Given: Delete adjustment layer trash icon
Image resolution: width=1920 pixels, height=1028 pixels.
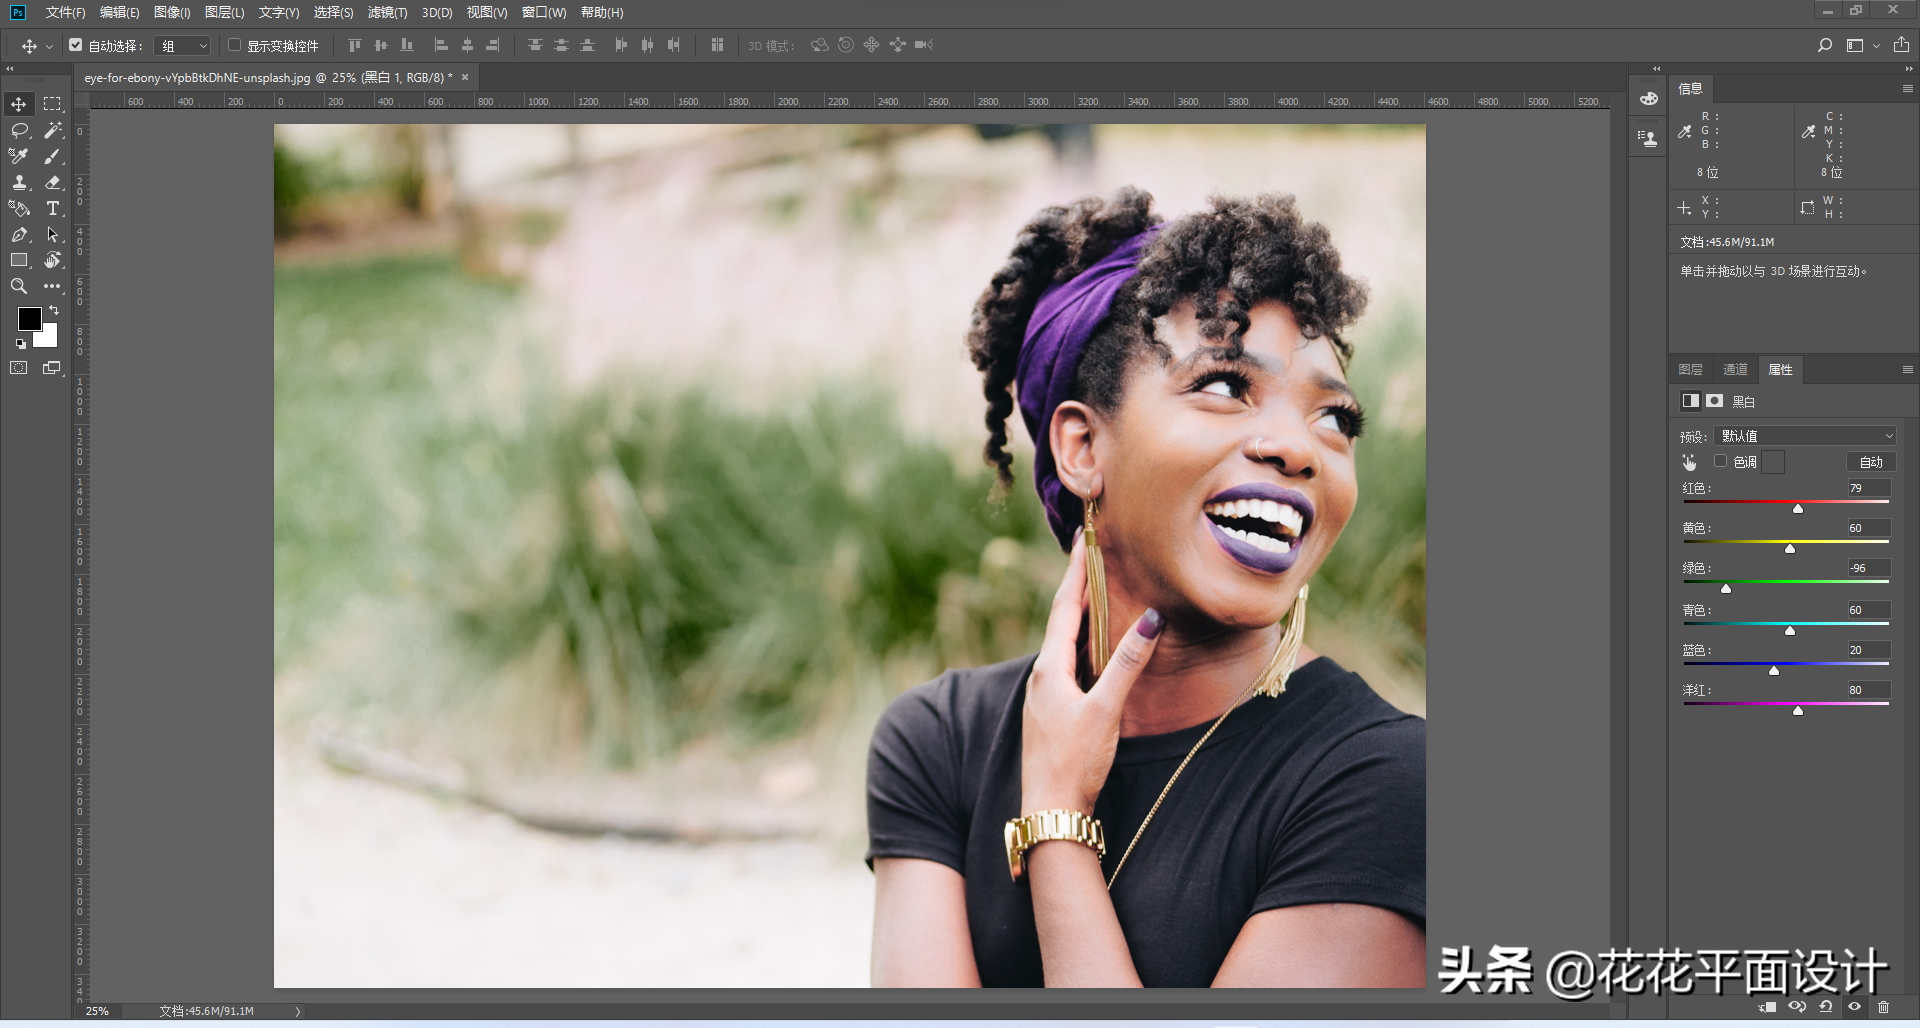Looking at the screenshot, I should click(x=1884, y=1007).
